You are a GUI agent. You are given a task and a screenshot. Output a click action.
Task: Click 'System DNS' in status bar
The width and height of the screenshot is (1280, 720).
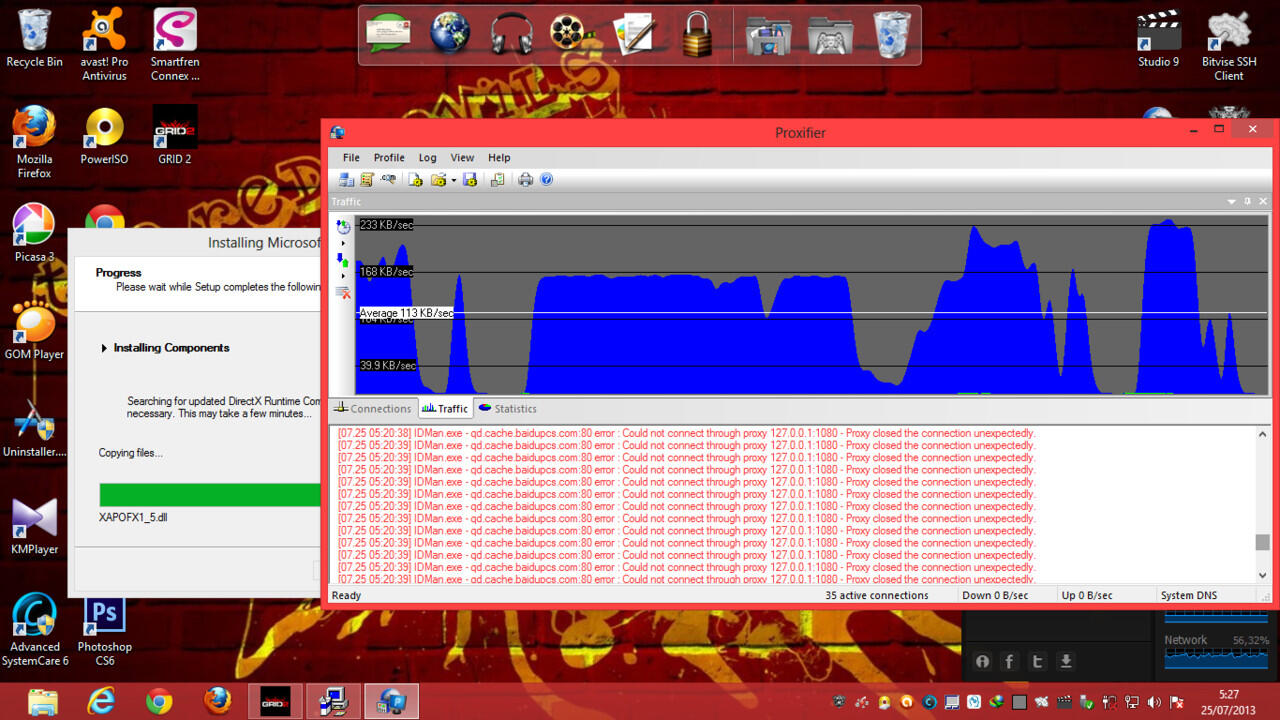click(x=1189, y=596)
